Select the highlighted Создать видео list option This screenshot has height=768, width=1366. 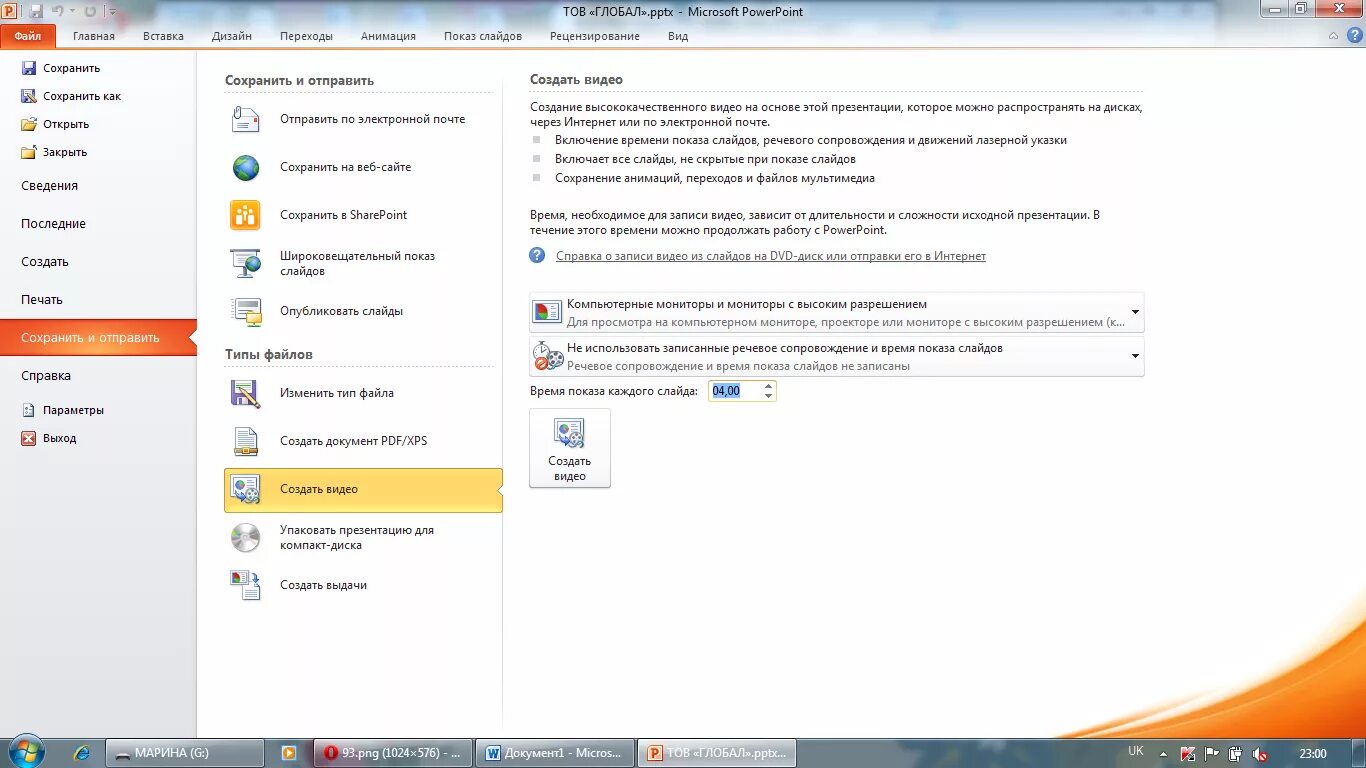tap(363, 490)
